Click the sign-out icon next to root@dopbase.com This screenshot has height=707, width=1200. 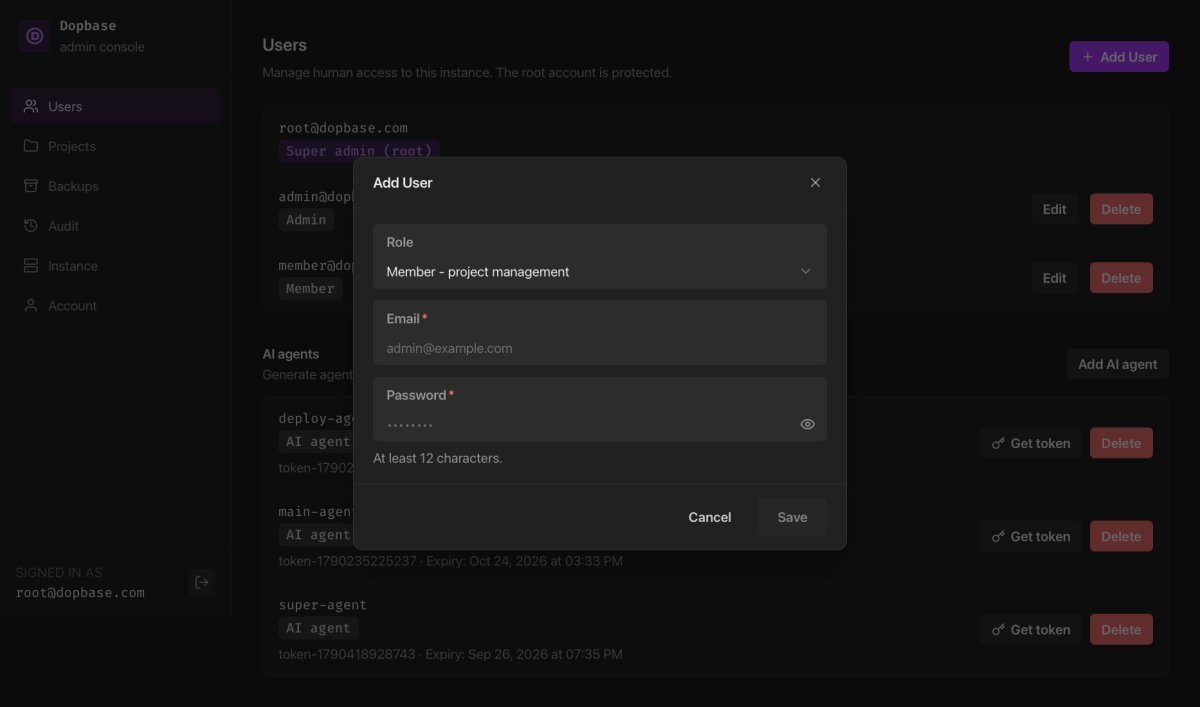(x=202, y=582)
